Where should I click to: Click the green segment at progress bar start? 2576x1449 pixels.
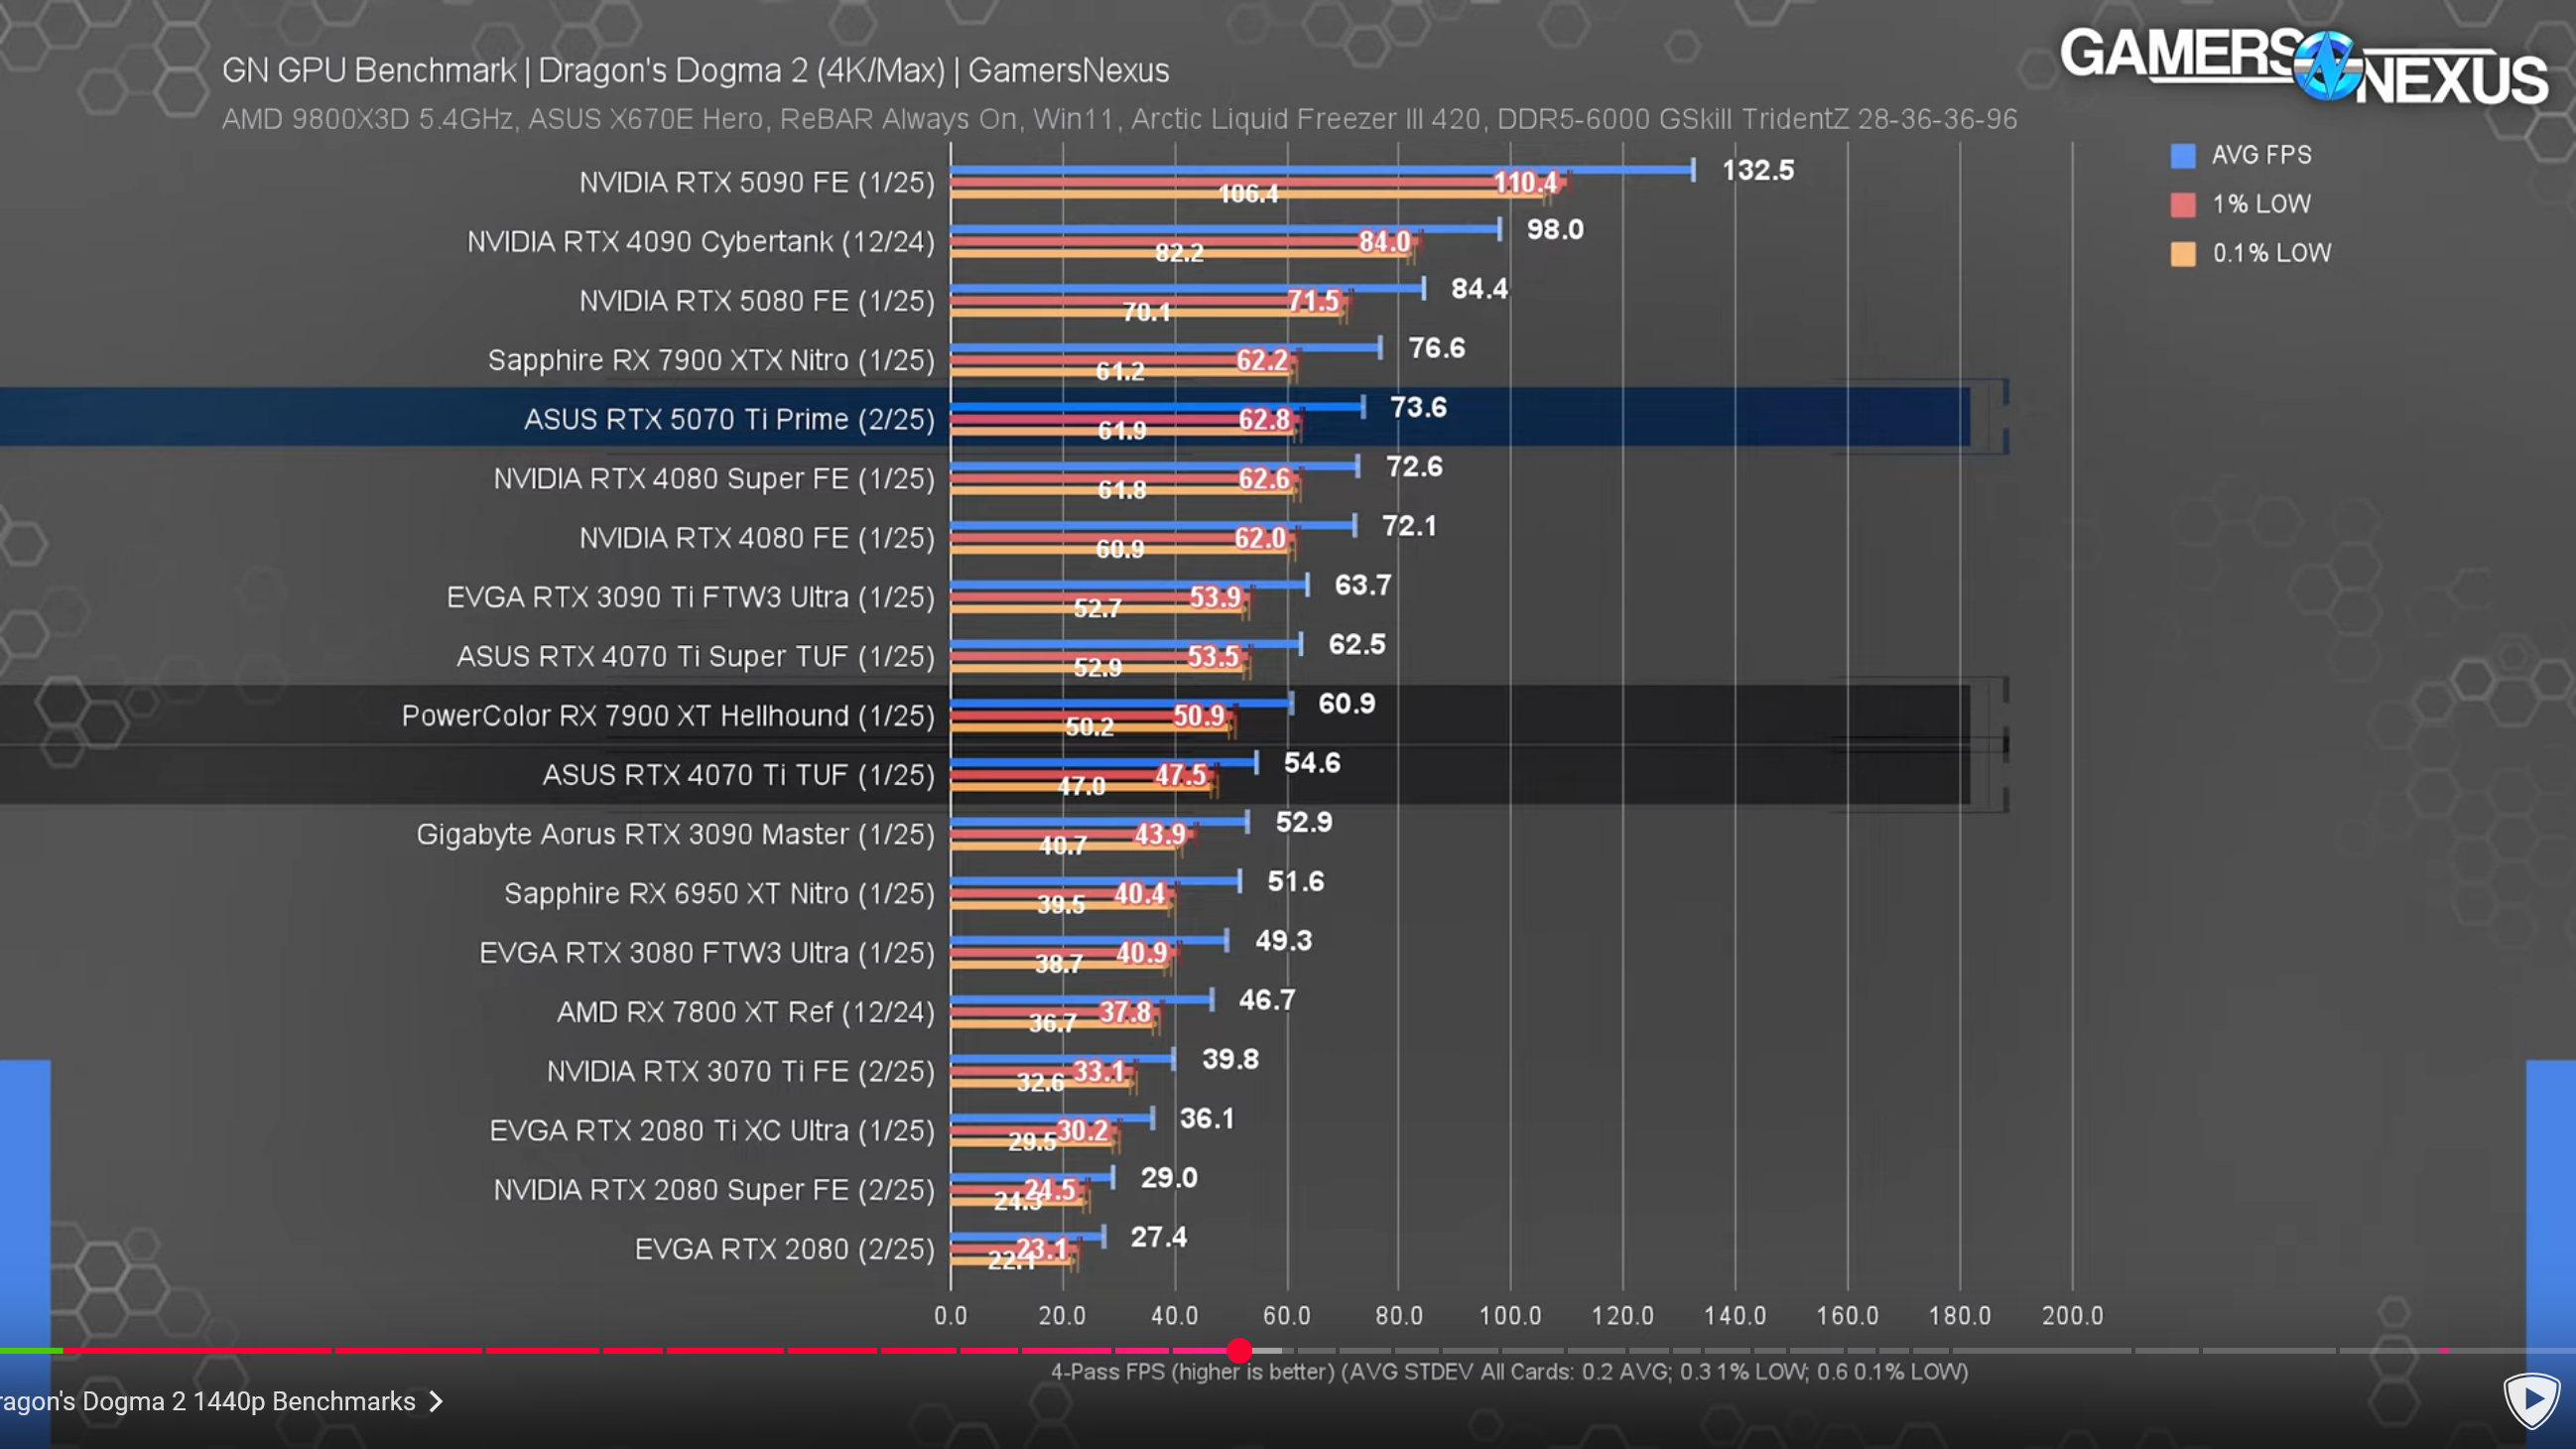click(30, 1351)
